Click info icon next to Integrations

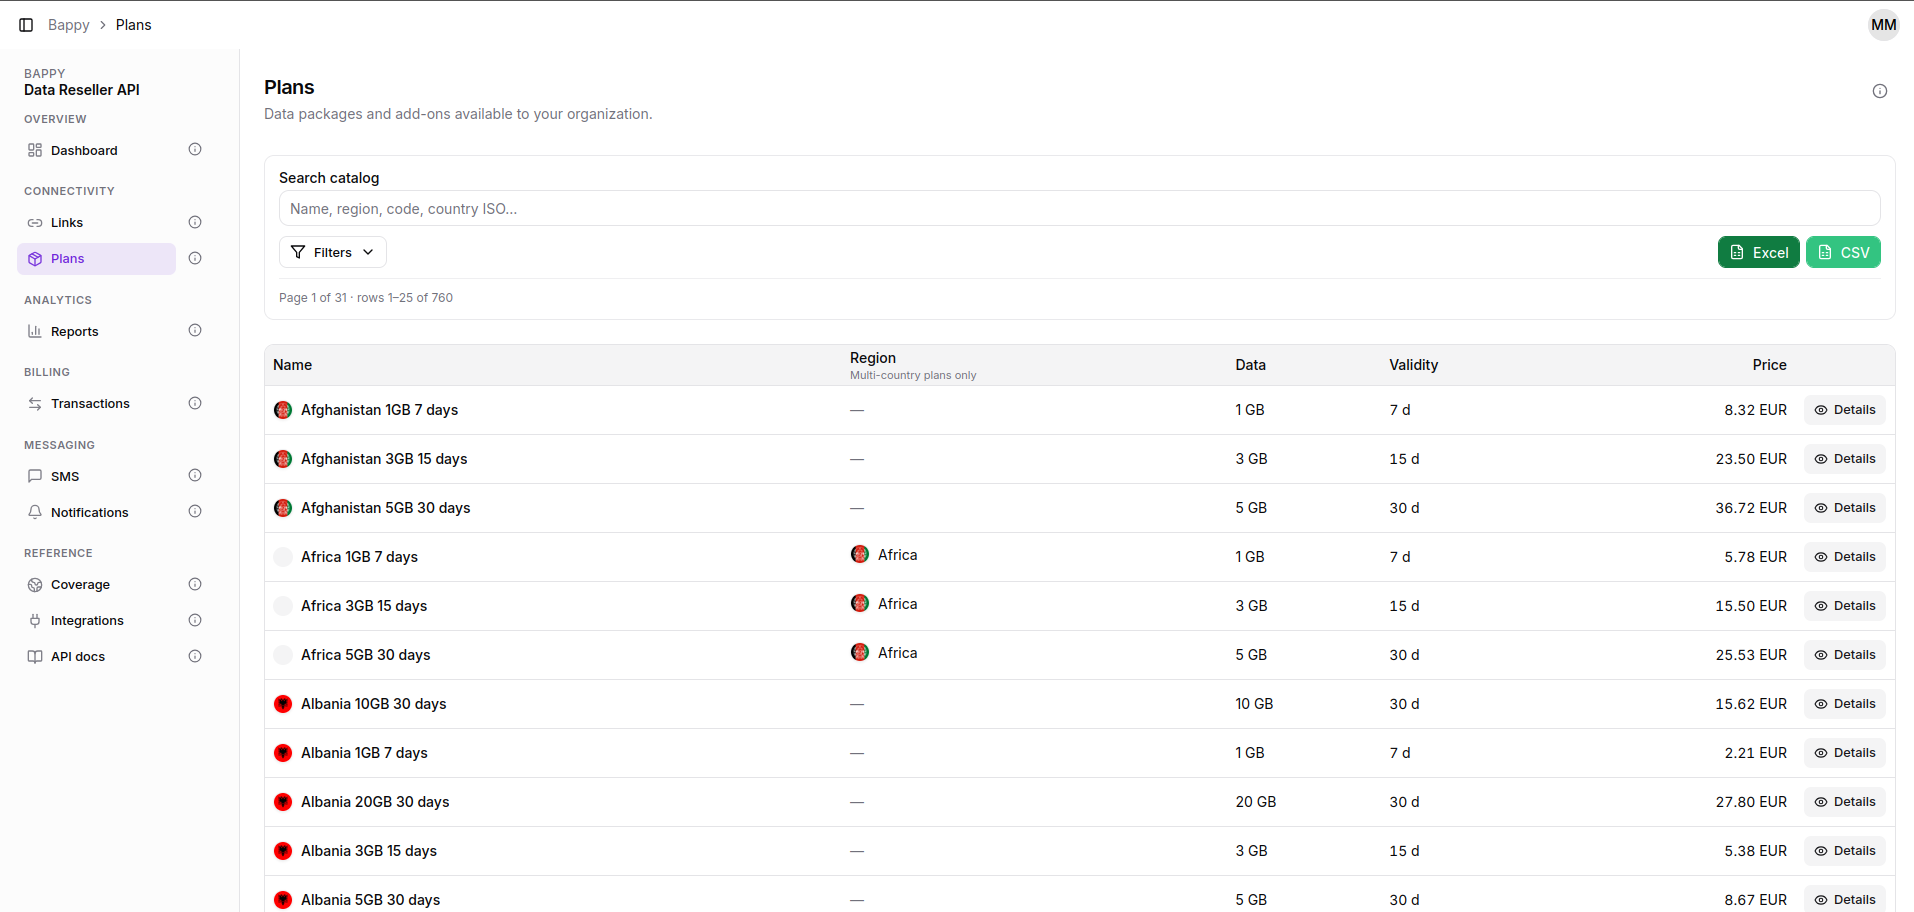point(195,620)
